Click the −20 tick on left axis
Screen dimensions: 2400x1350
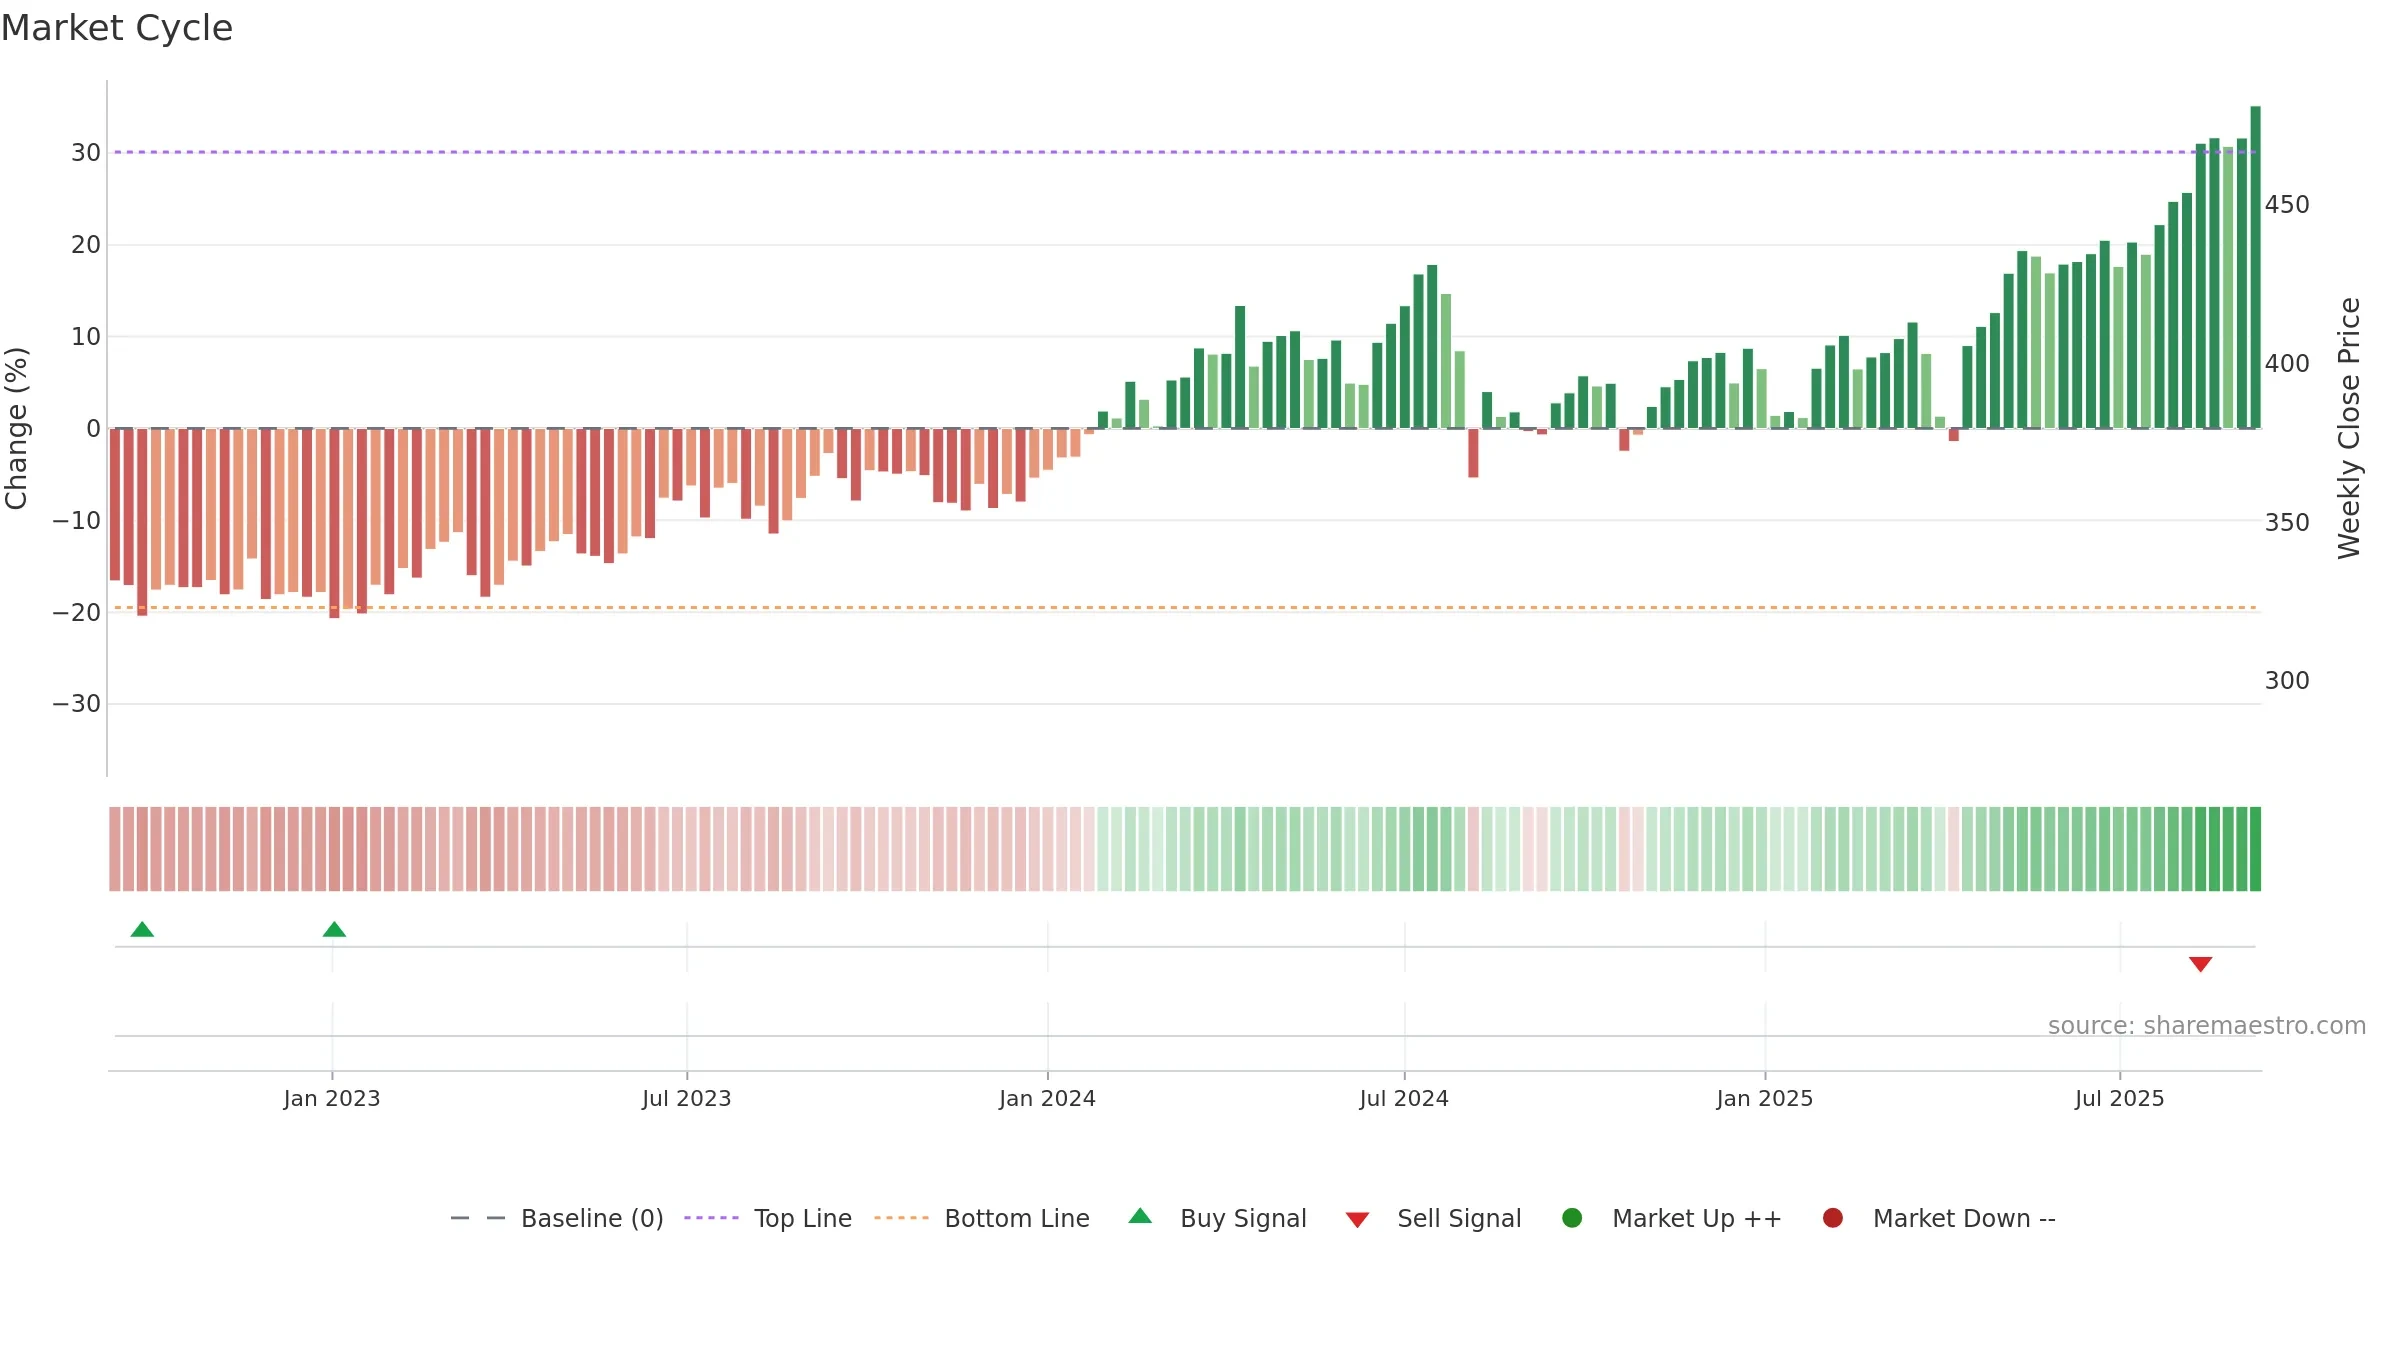coord(77,612)
